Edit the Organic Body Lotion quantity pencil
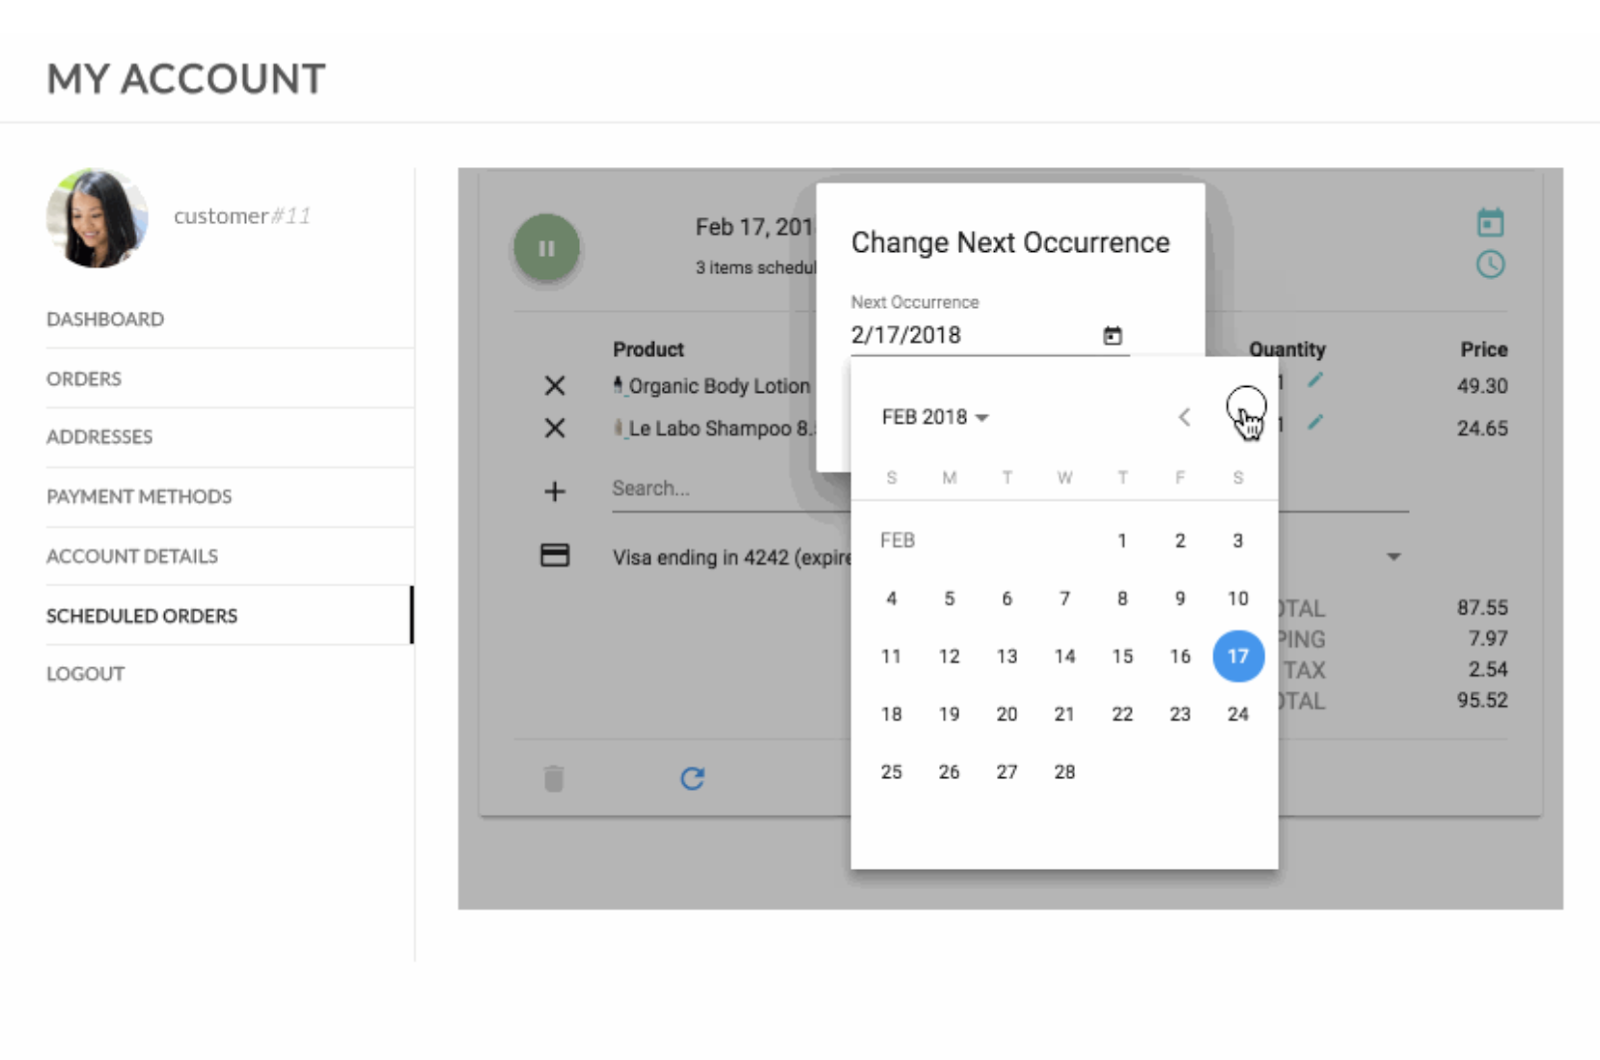Screen dimensions: 1600x1060 pyautogui.click(x=1317, y=380)
